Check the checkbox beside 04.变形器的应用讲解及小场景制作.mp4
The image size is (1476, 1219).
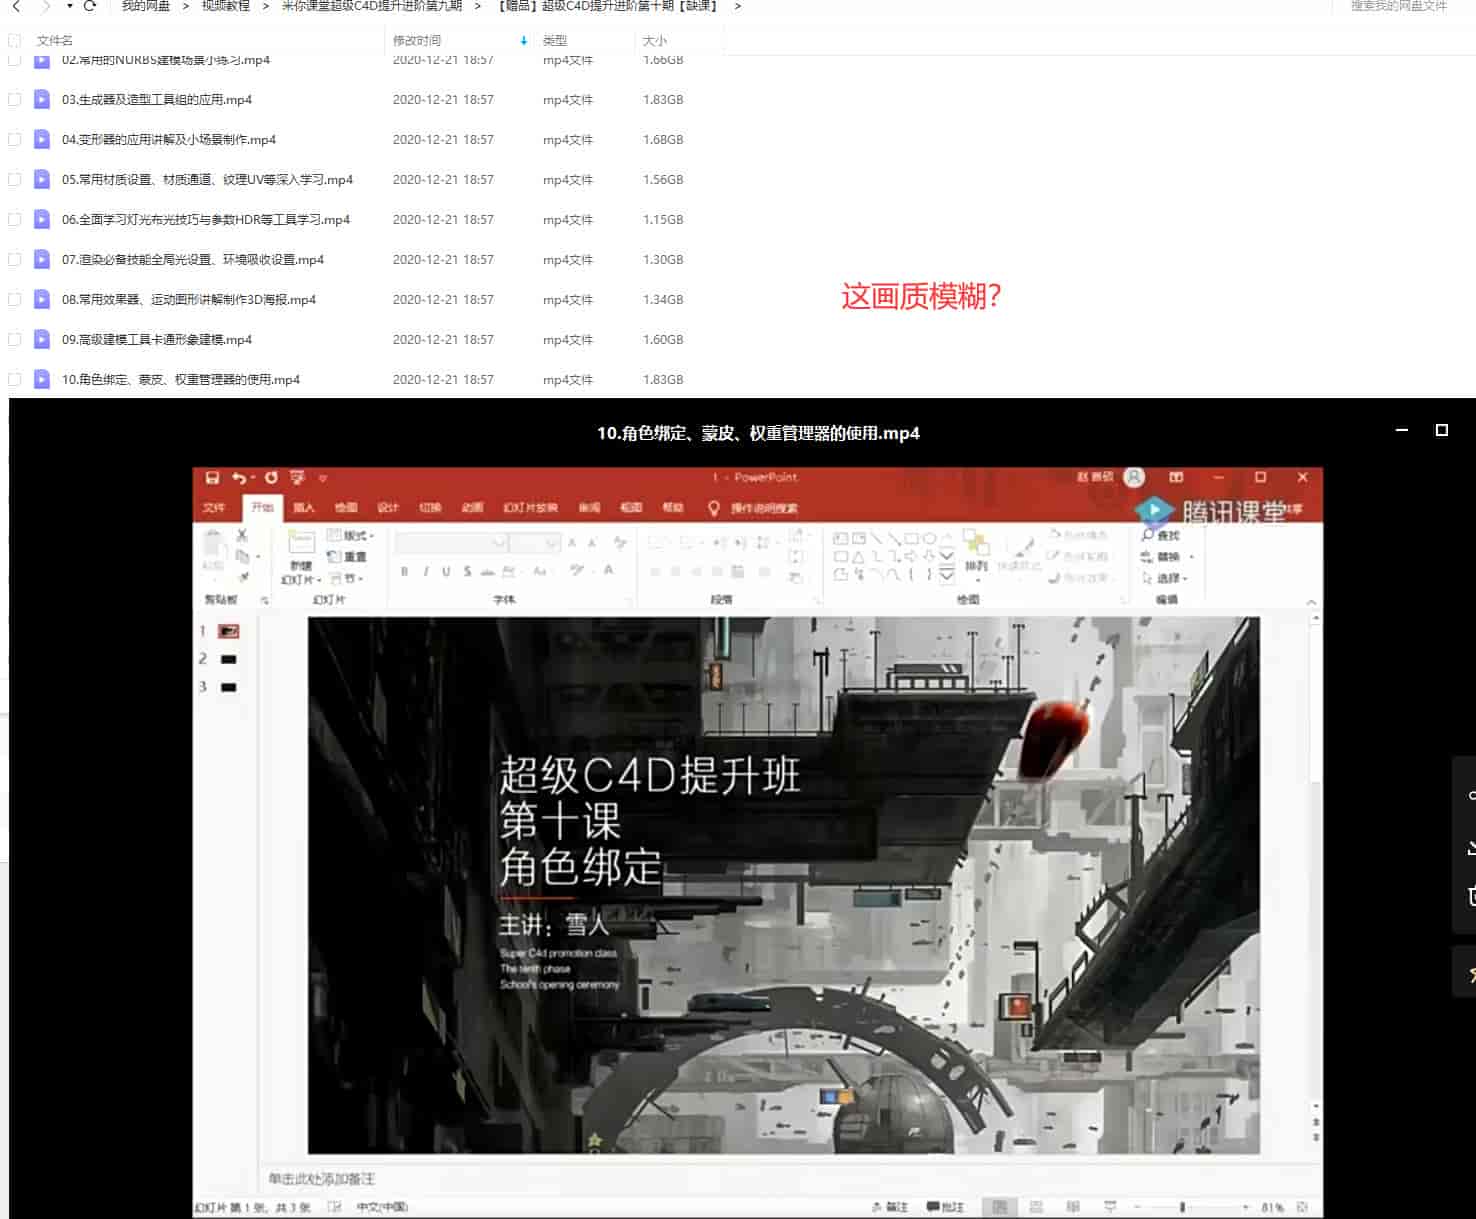pyautogui.click(x=14, y=139)
